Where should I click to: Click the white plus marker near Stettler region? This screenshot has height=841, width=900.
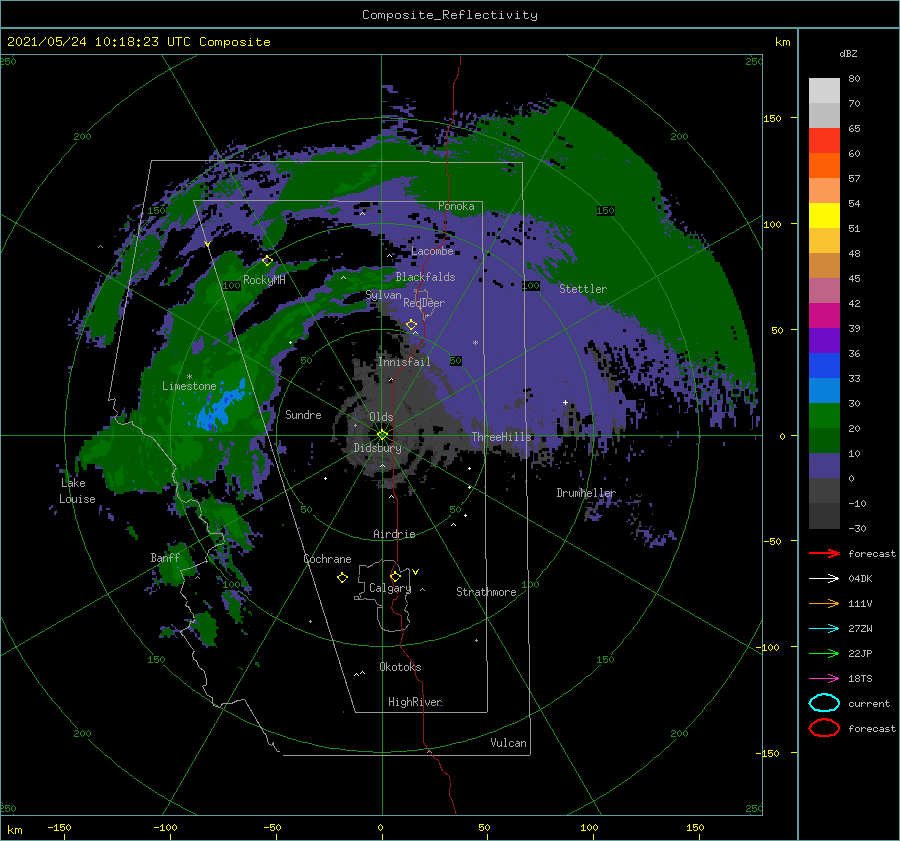tap(565, 402)
